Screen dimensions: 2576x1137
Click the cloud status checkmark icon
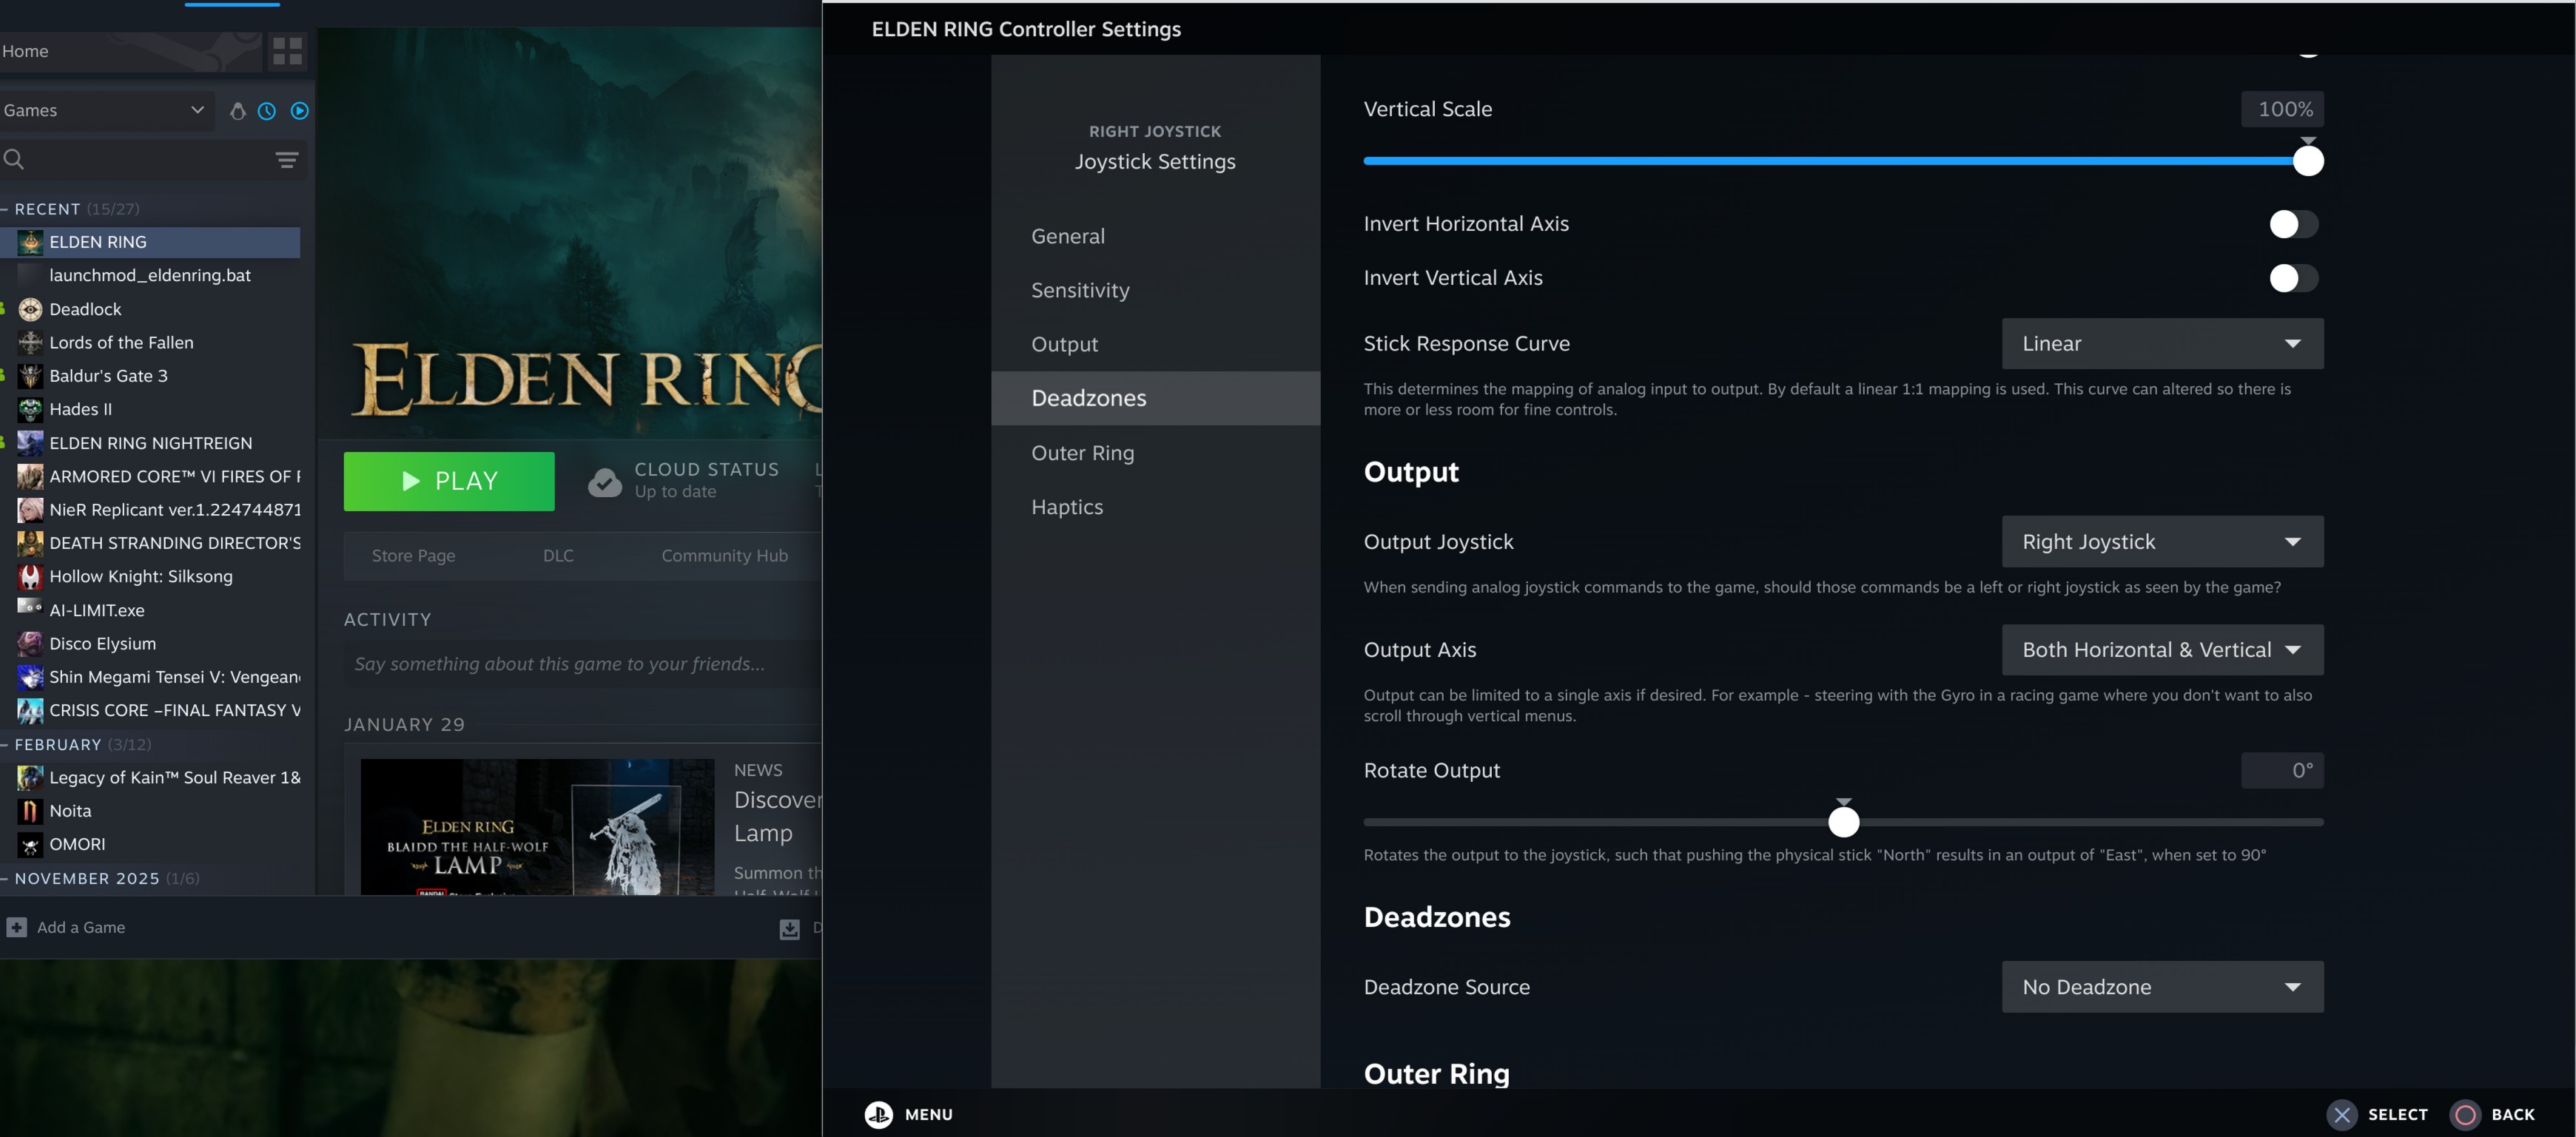[604, 481]
